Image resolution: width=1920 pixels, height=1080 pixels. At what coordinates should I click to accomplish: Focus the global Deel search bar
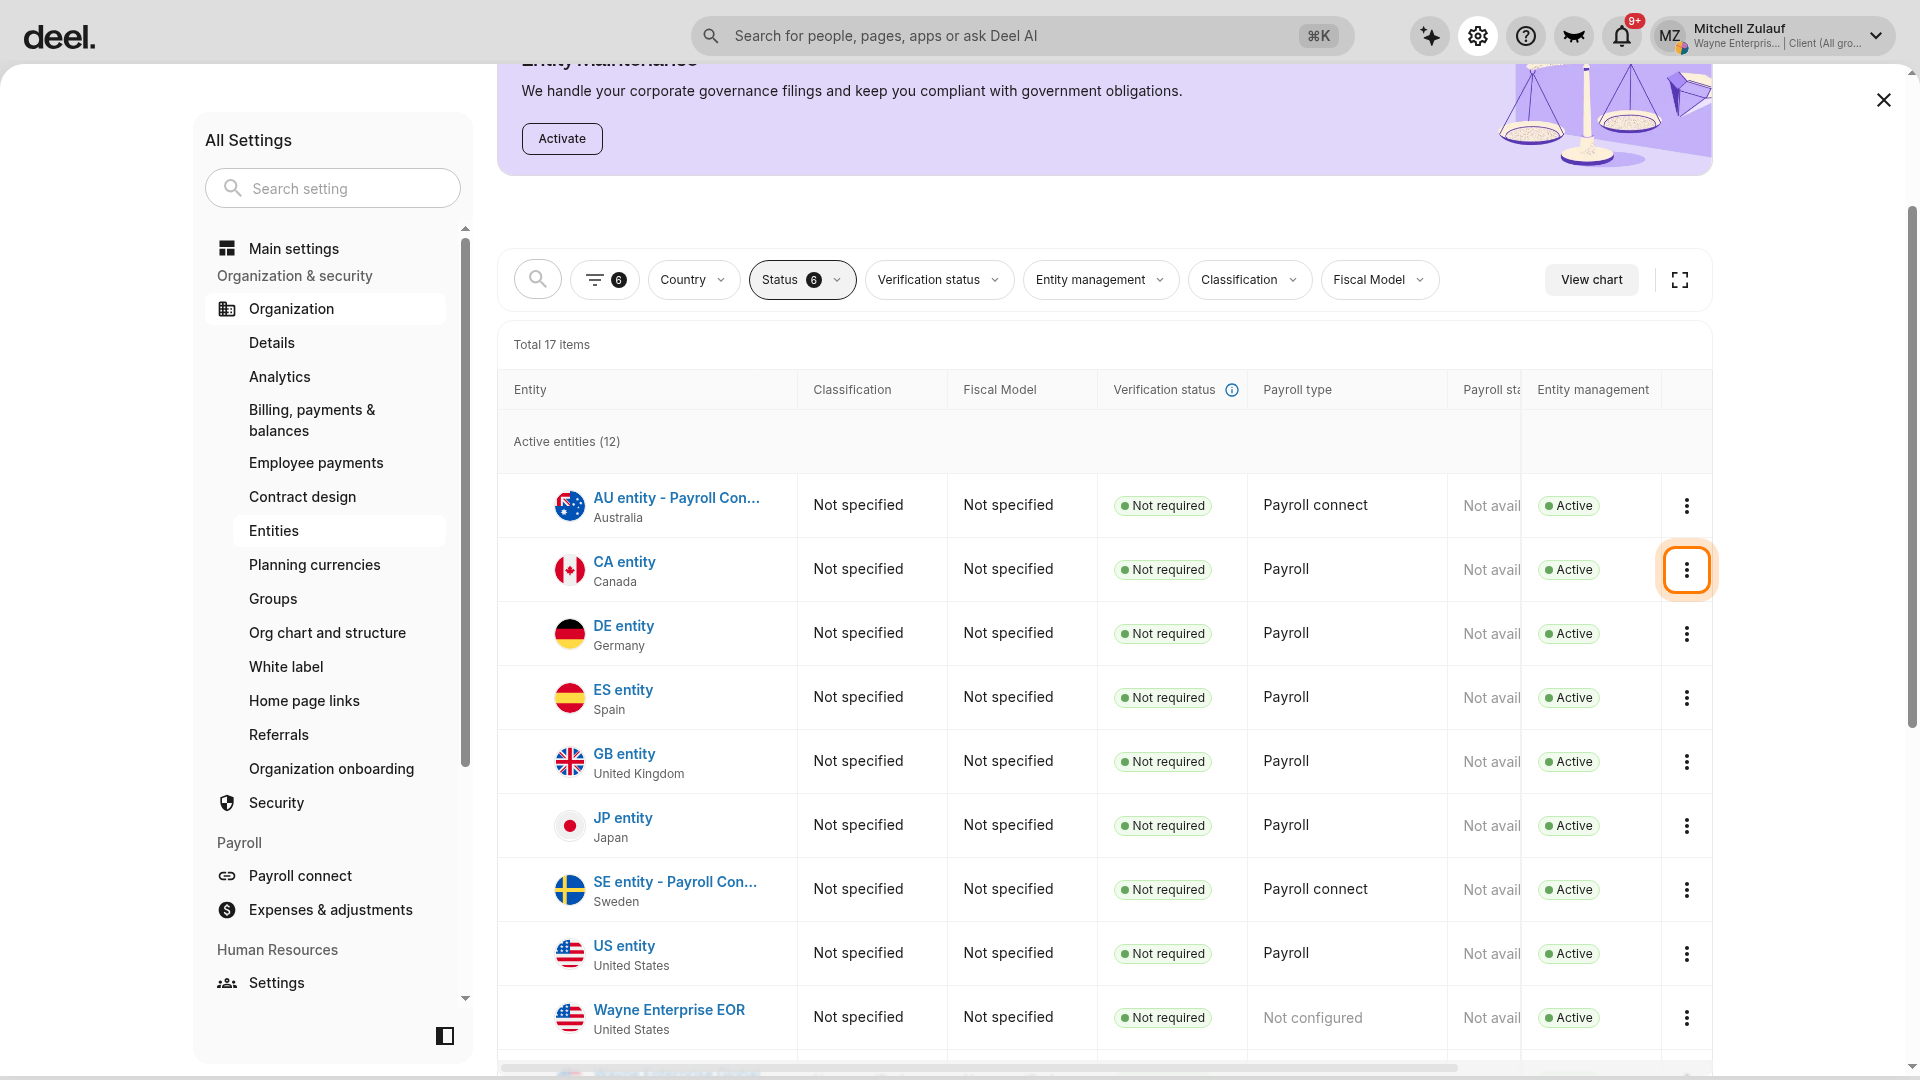coord(1022,36)
